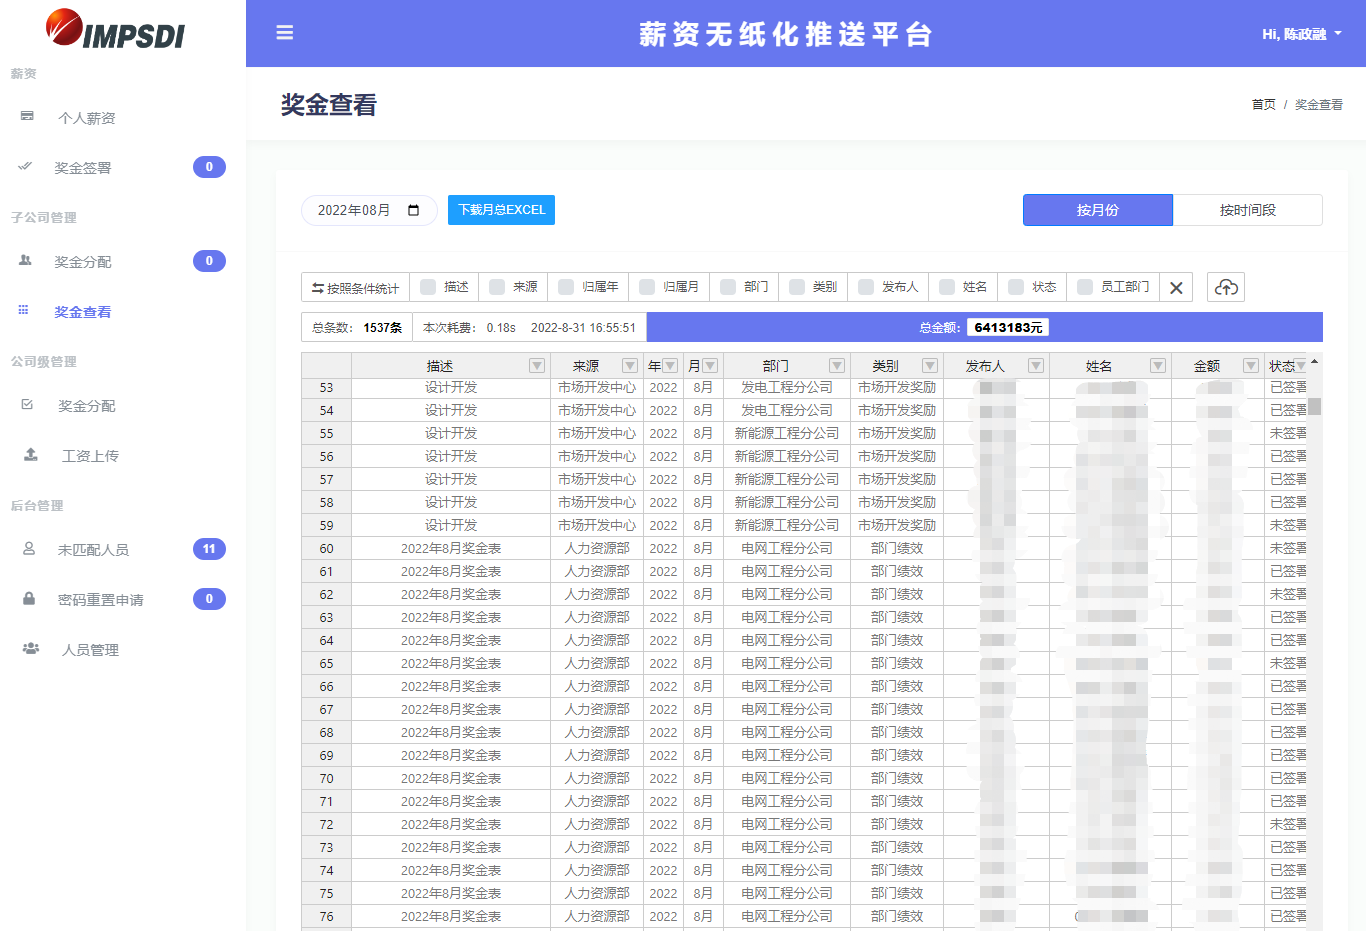Open 奖金签署 in the sidebar

[x=83, y=168]
